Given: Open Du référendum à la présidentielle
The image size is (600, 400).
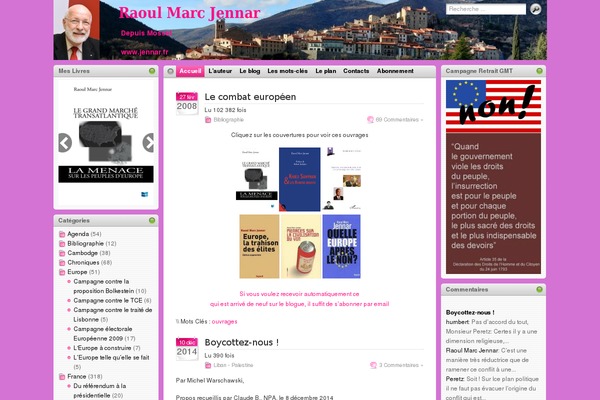Looking at the screenshot, I should [99, 391].
